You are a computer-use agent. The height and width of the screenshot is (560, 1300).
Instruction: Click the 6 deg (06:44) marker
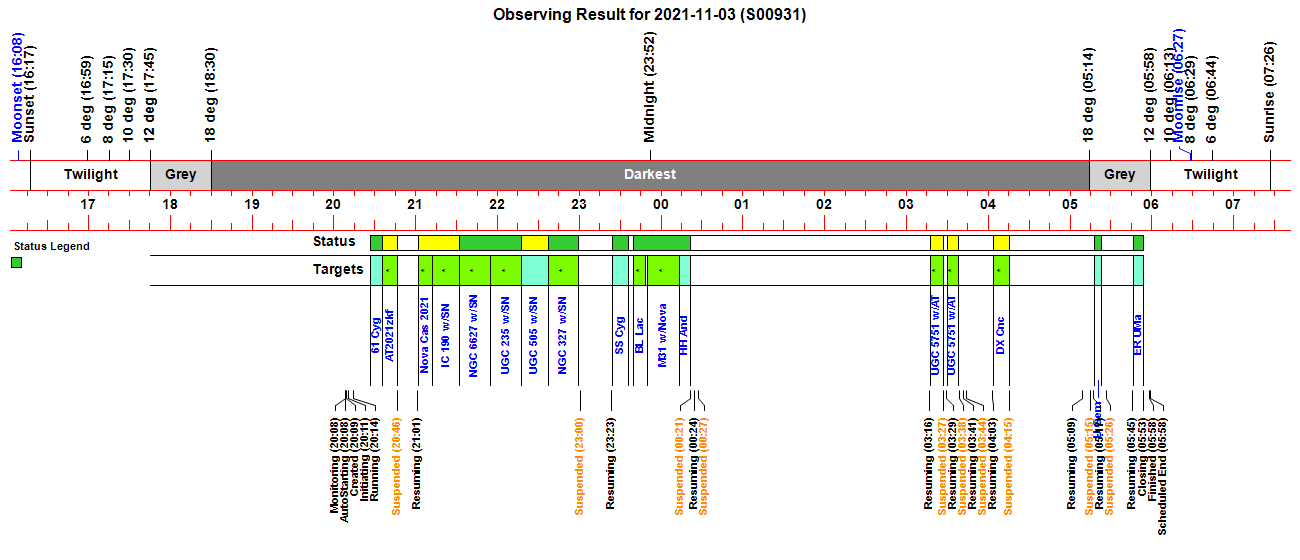coord(1212,101)
